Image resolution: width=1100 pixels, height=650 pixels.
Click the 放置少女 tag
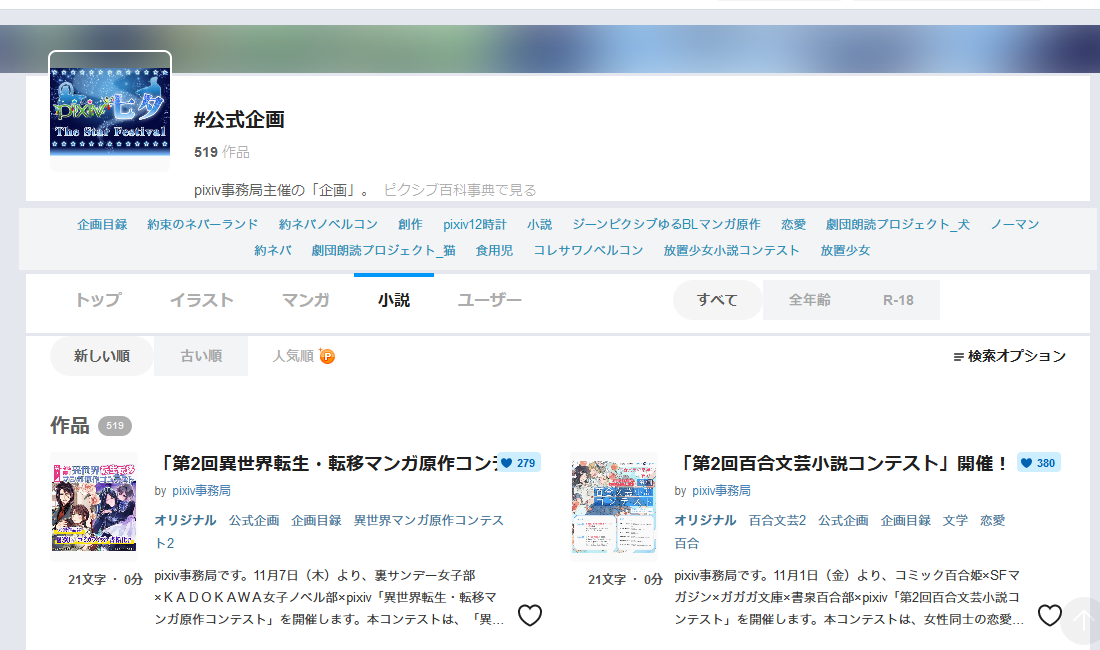point(845,250)
